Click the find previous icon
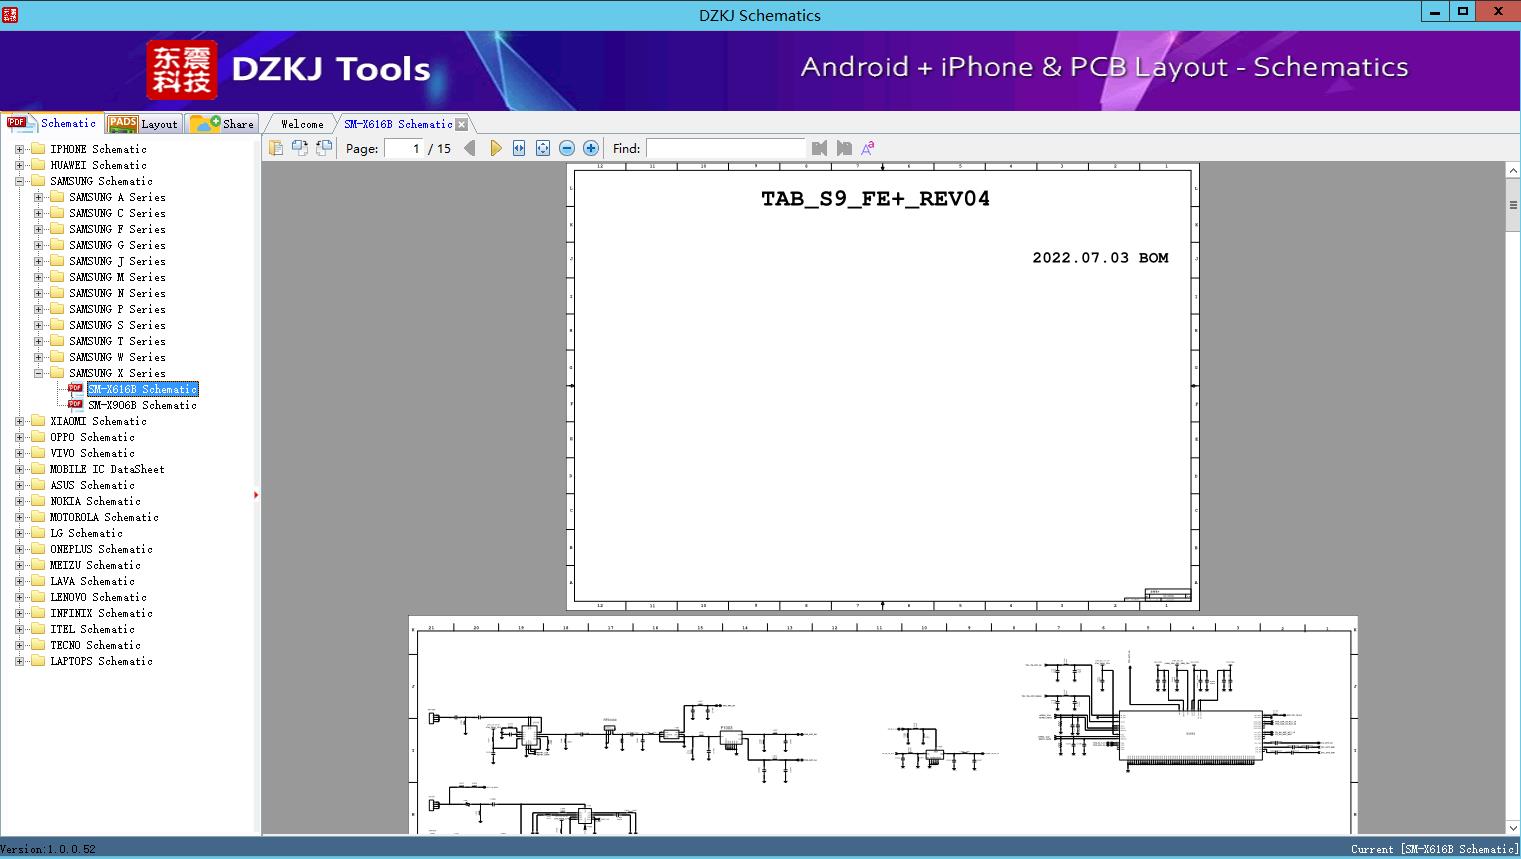The image size is (1521, 859). (x=820, y=148)
